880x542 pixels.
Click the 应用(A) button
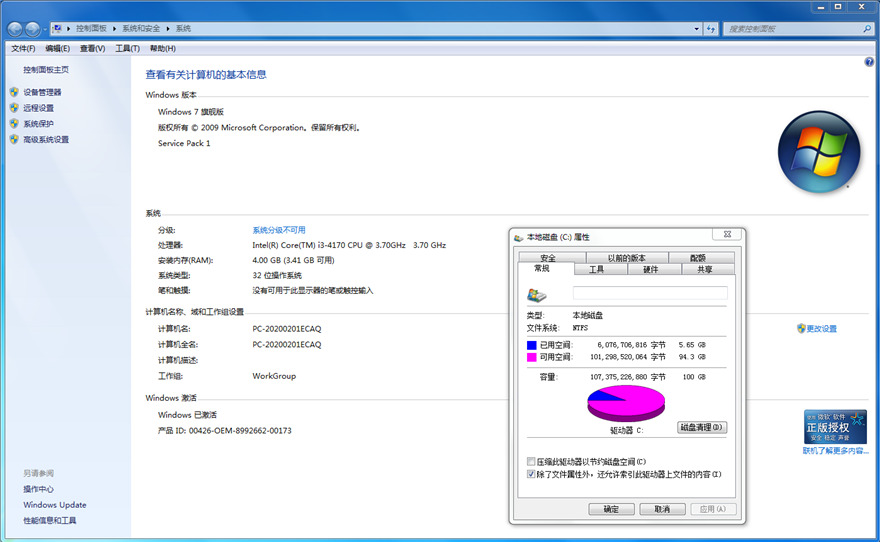click(713, 509)
